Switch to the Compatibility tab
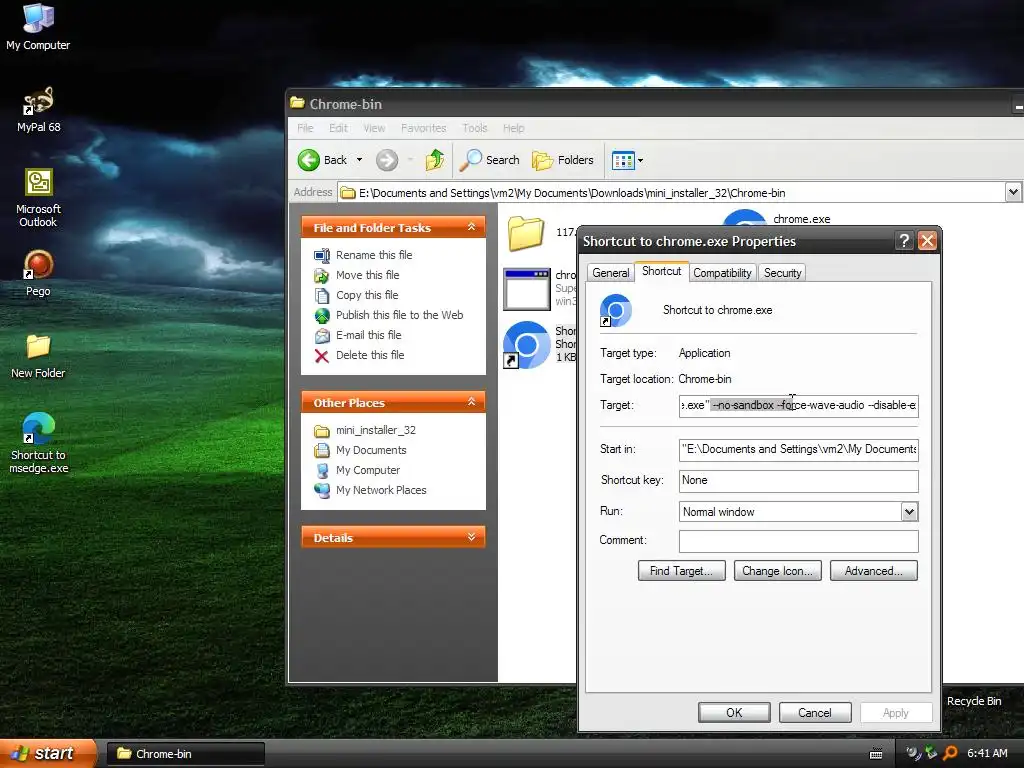This screenshot has height=768, width=1024. click(x=722, y=273)
